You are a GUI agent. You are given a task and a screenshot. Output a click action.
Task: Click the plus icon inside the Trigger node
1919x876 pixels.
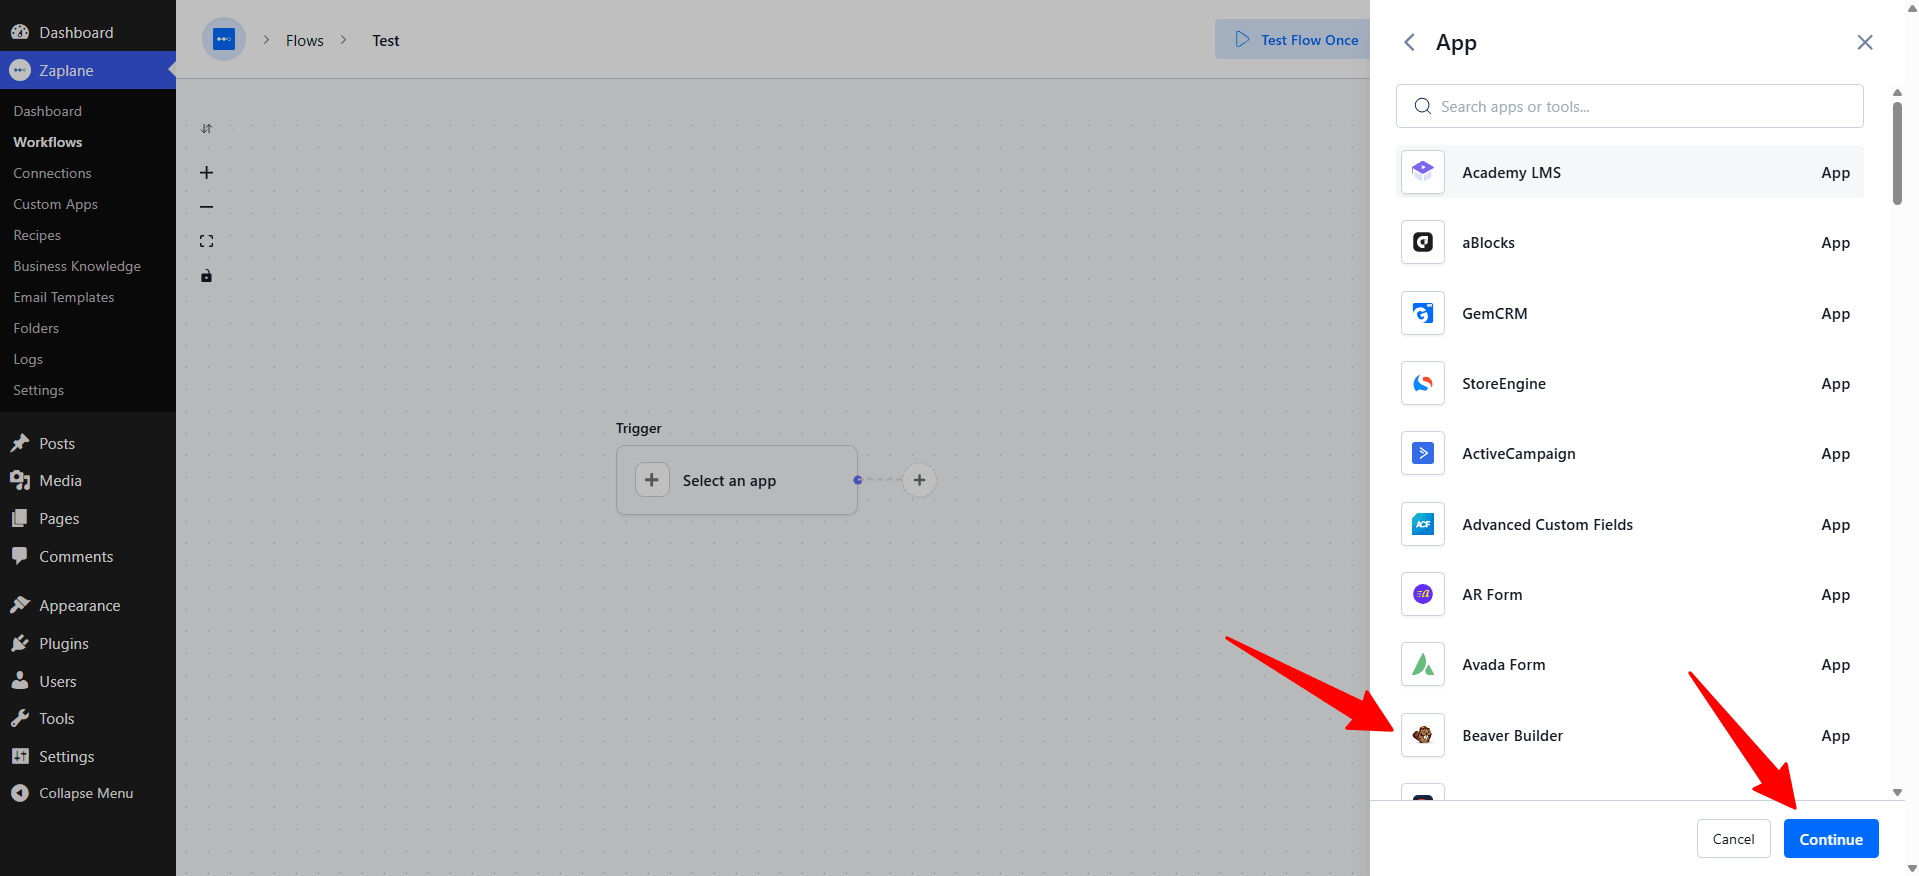click(x=652, y=480)
